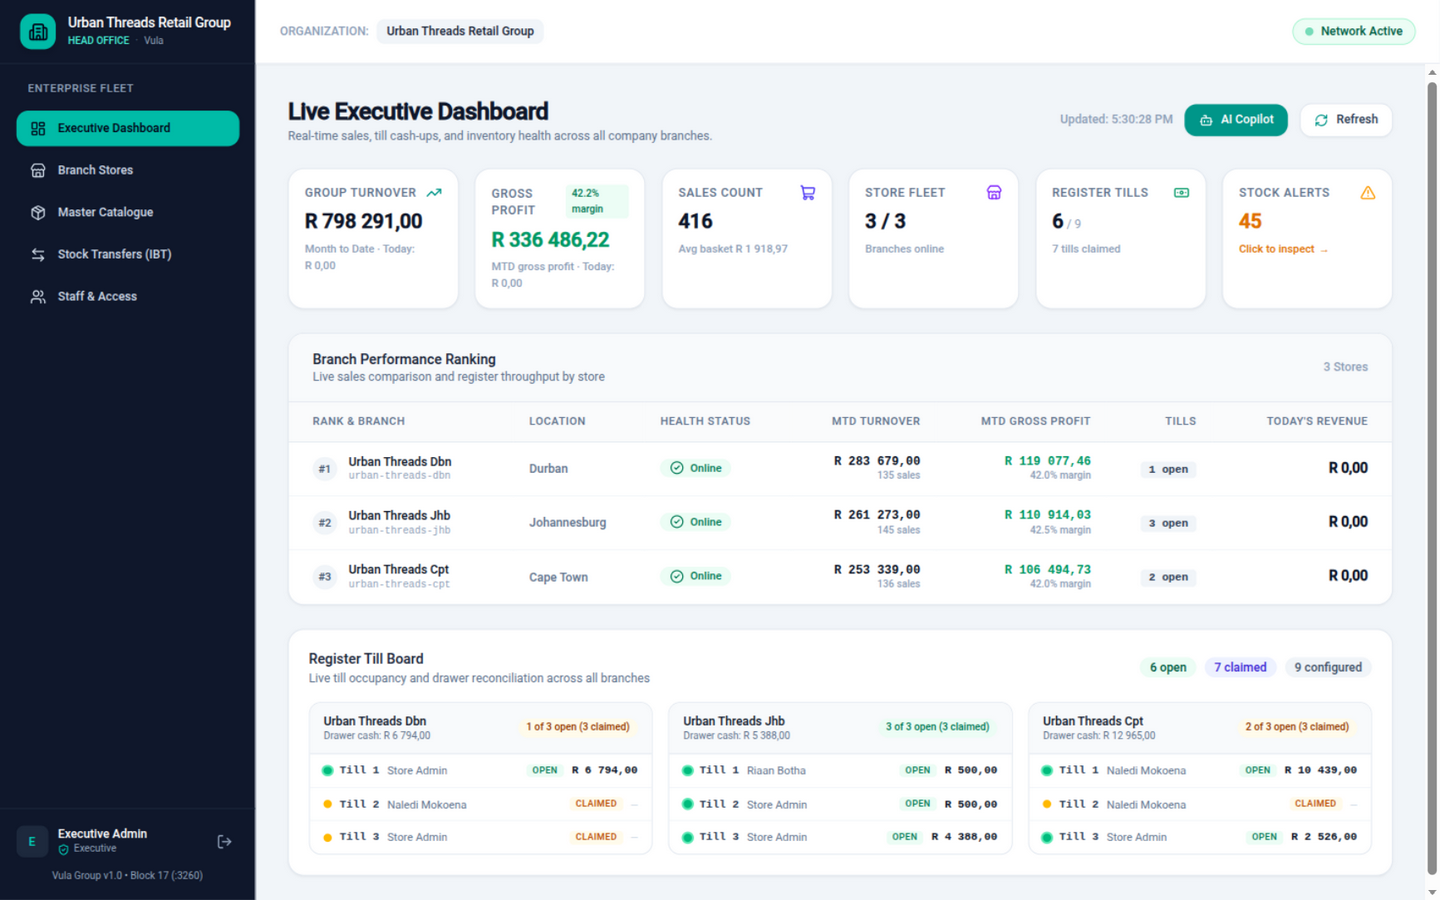Click the 1 of 3 open Dbn badge
The height and width of the screenshot is (900, 1440).
pyautogui.click(x=578, y=727)
